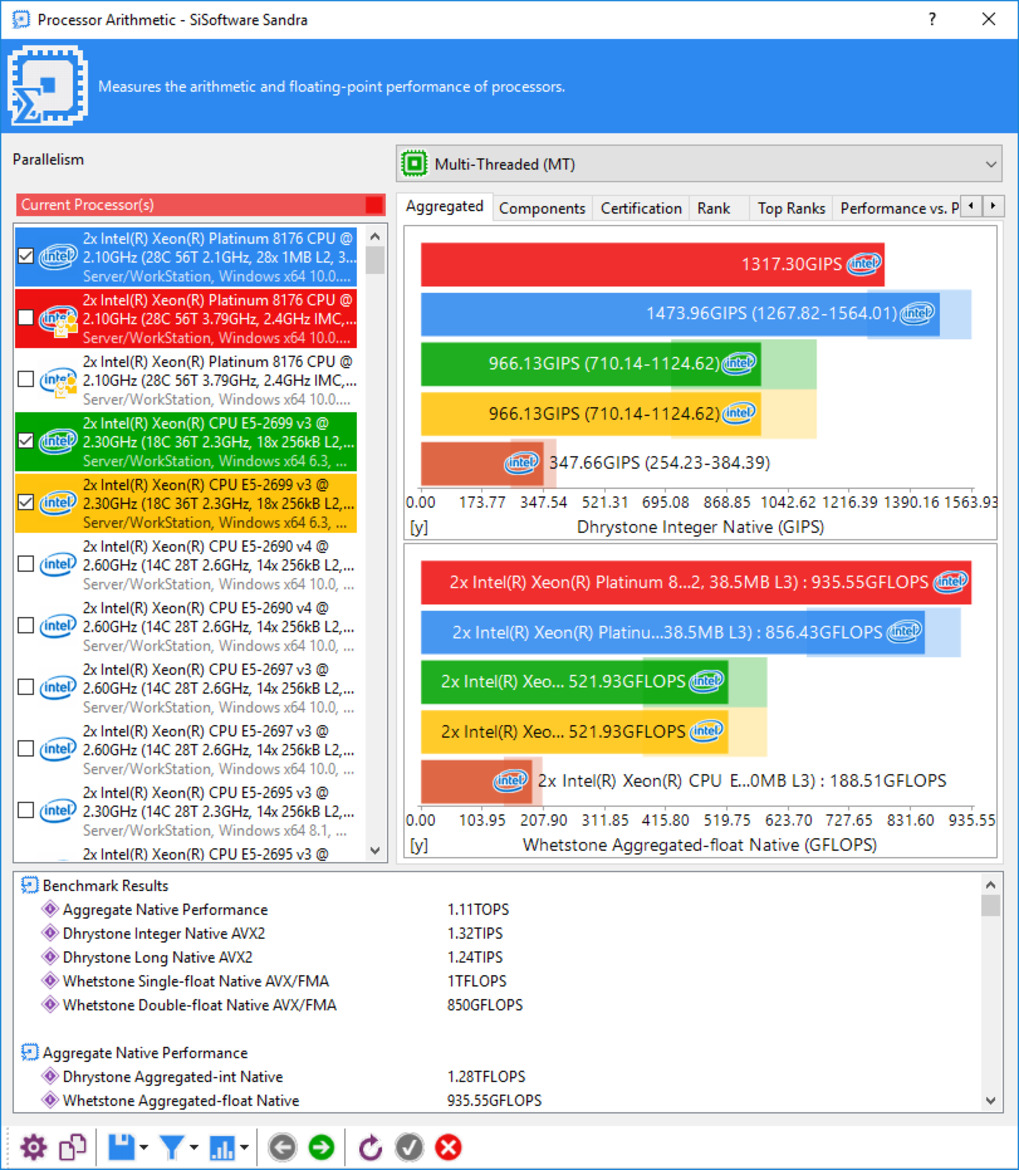This screenshot has width=1019, height=1170.
Task: Expand the chart icon dropdown arrow
Action: [x=245, y=1148]
